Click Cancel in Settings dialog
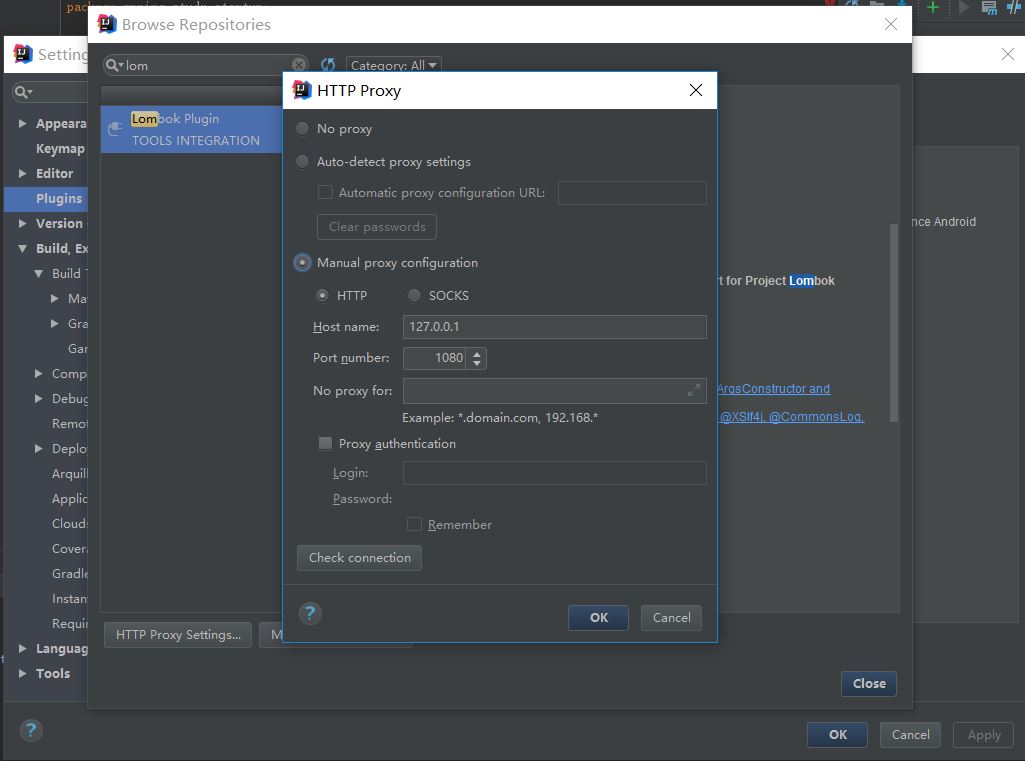 (x=910, y=735)
